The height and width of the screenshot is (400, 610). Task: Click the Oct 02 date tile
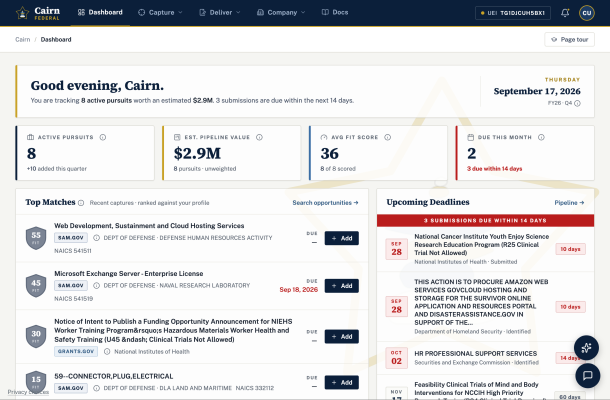[396, 358]
